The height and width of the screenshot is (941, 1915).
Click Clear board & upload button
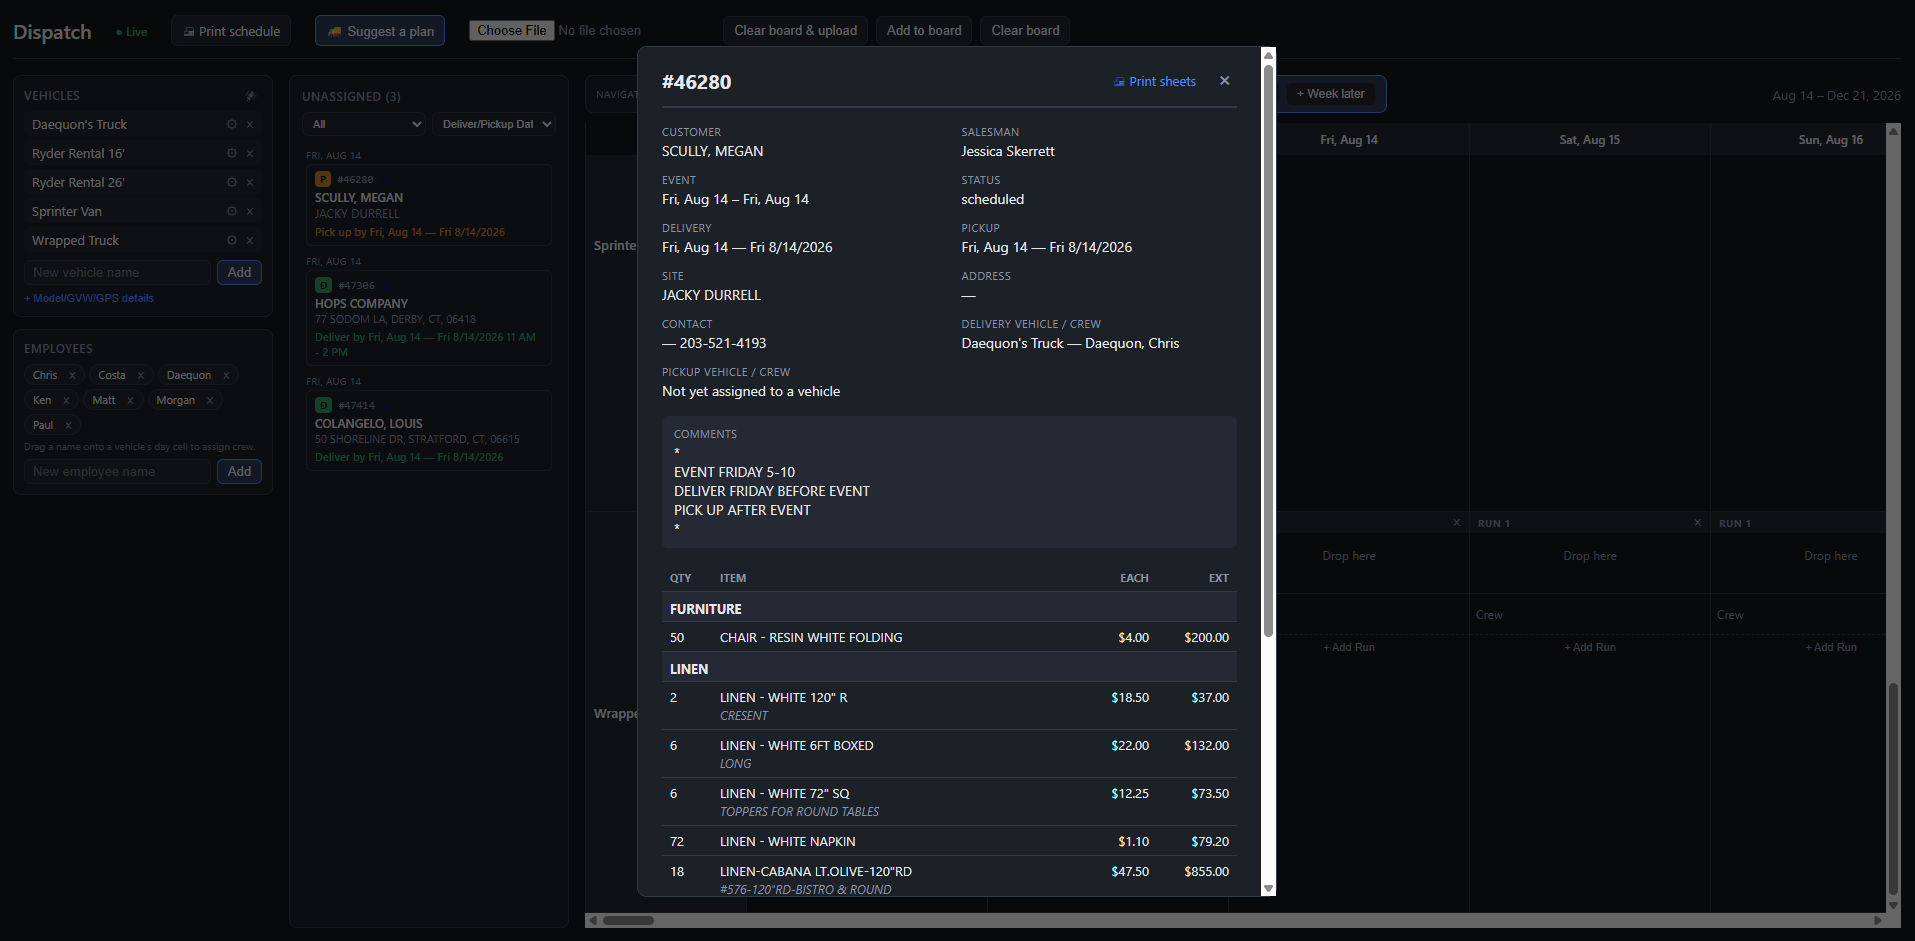[x=795, y=31]
